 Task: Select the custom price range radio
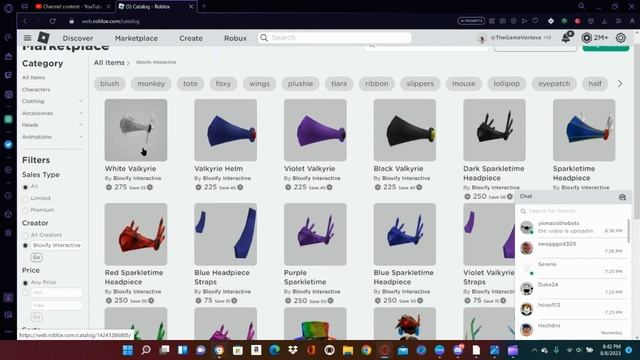[25, 293]
